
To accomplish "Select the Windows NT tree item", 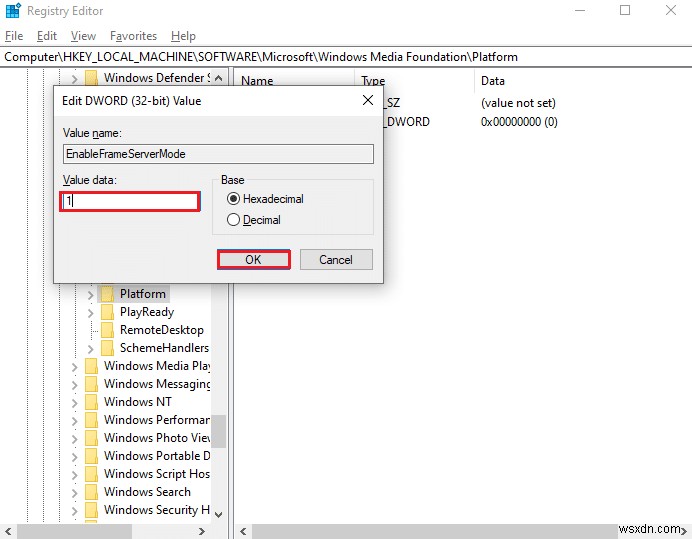I will point(138,402).
